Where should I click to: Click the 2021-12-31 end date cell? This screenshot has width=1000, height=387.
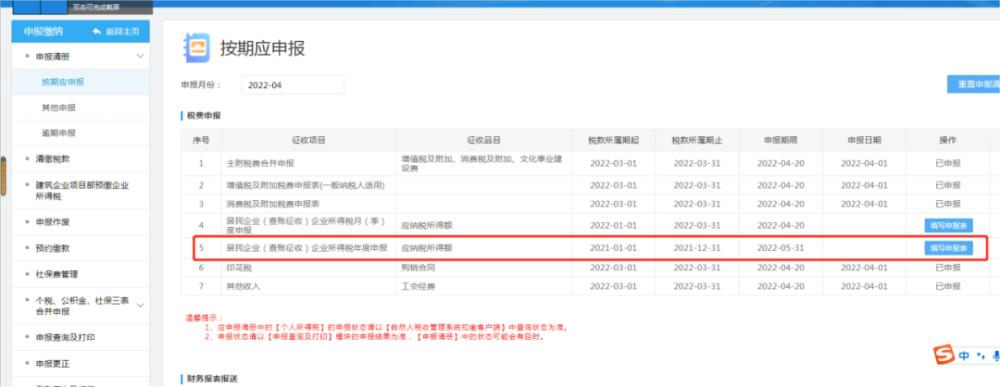pyautogui.click(x=697, y=247)
